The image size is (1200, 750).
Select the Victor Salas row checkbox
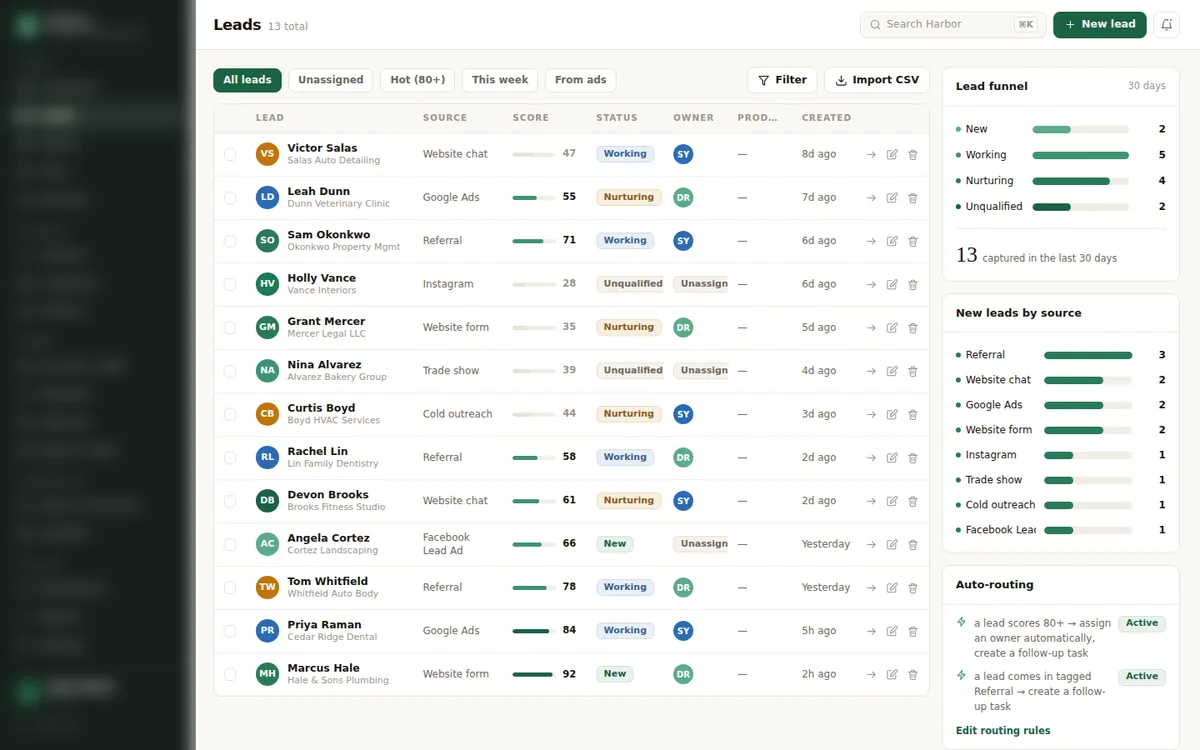click(230, 155)
